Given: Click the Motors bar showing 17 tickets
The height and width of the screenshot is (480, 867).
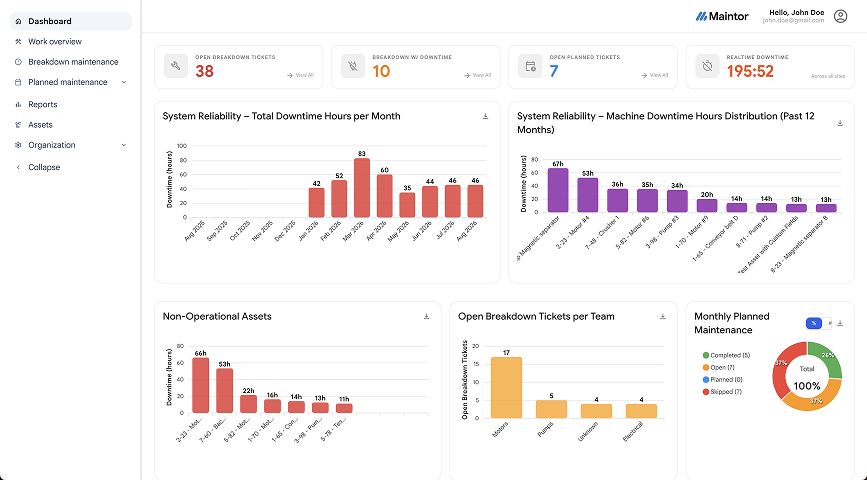Looking at the screenshot, I should 506,388.
